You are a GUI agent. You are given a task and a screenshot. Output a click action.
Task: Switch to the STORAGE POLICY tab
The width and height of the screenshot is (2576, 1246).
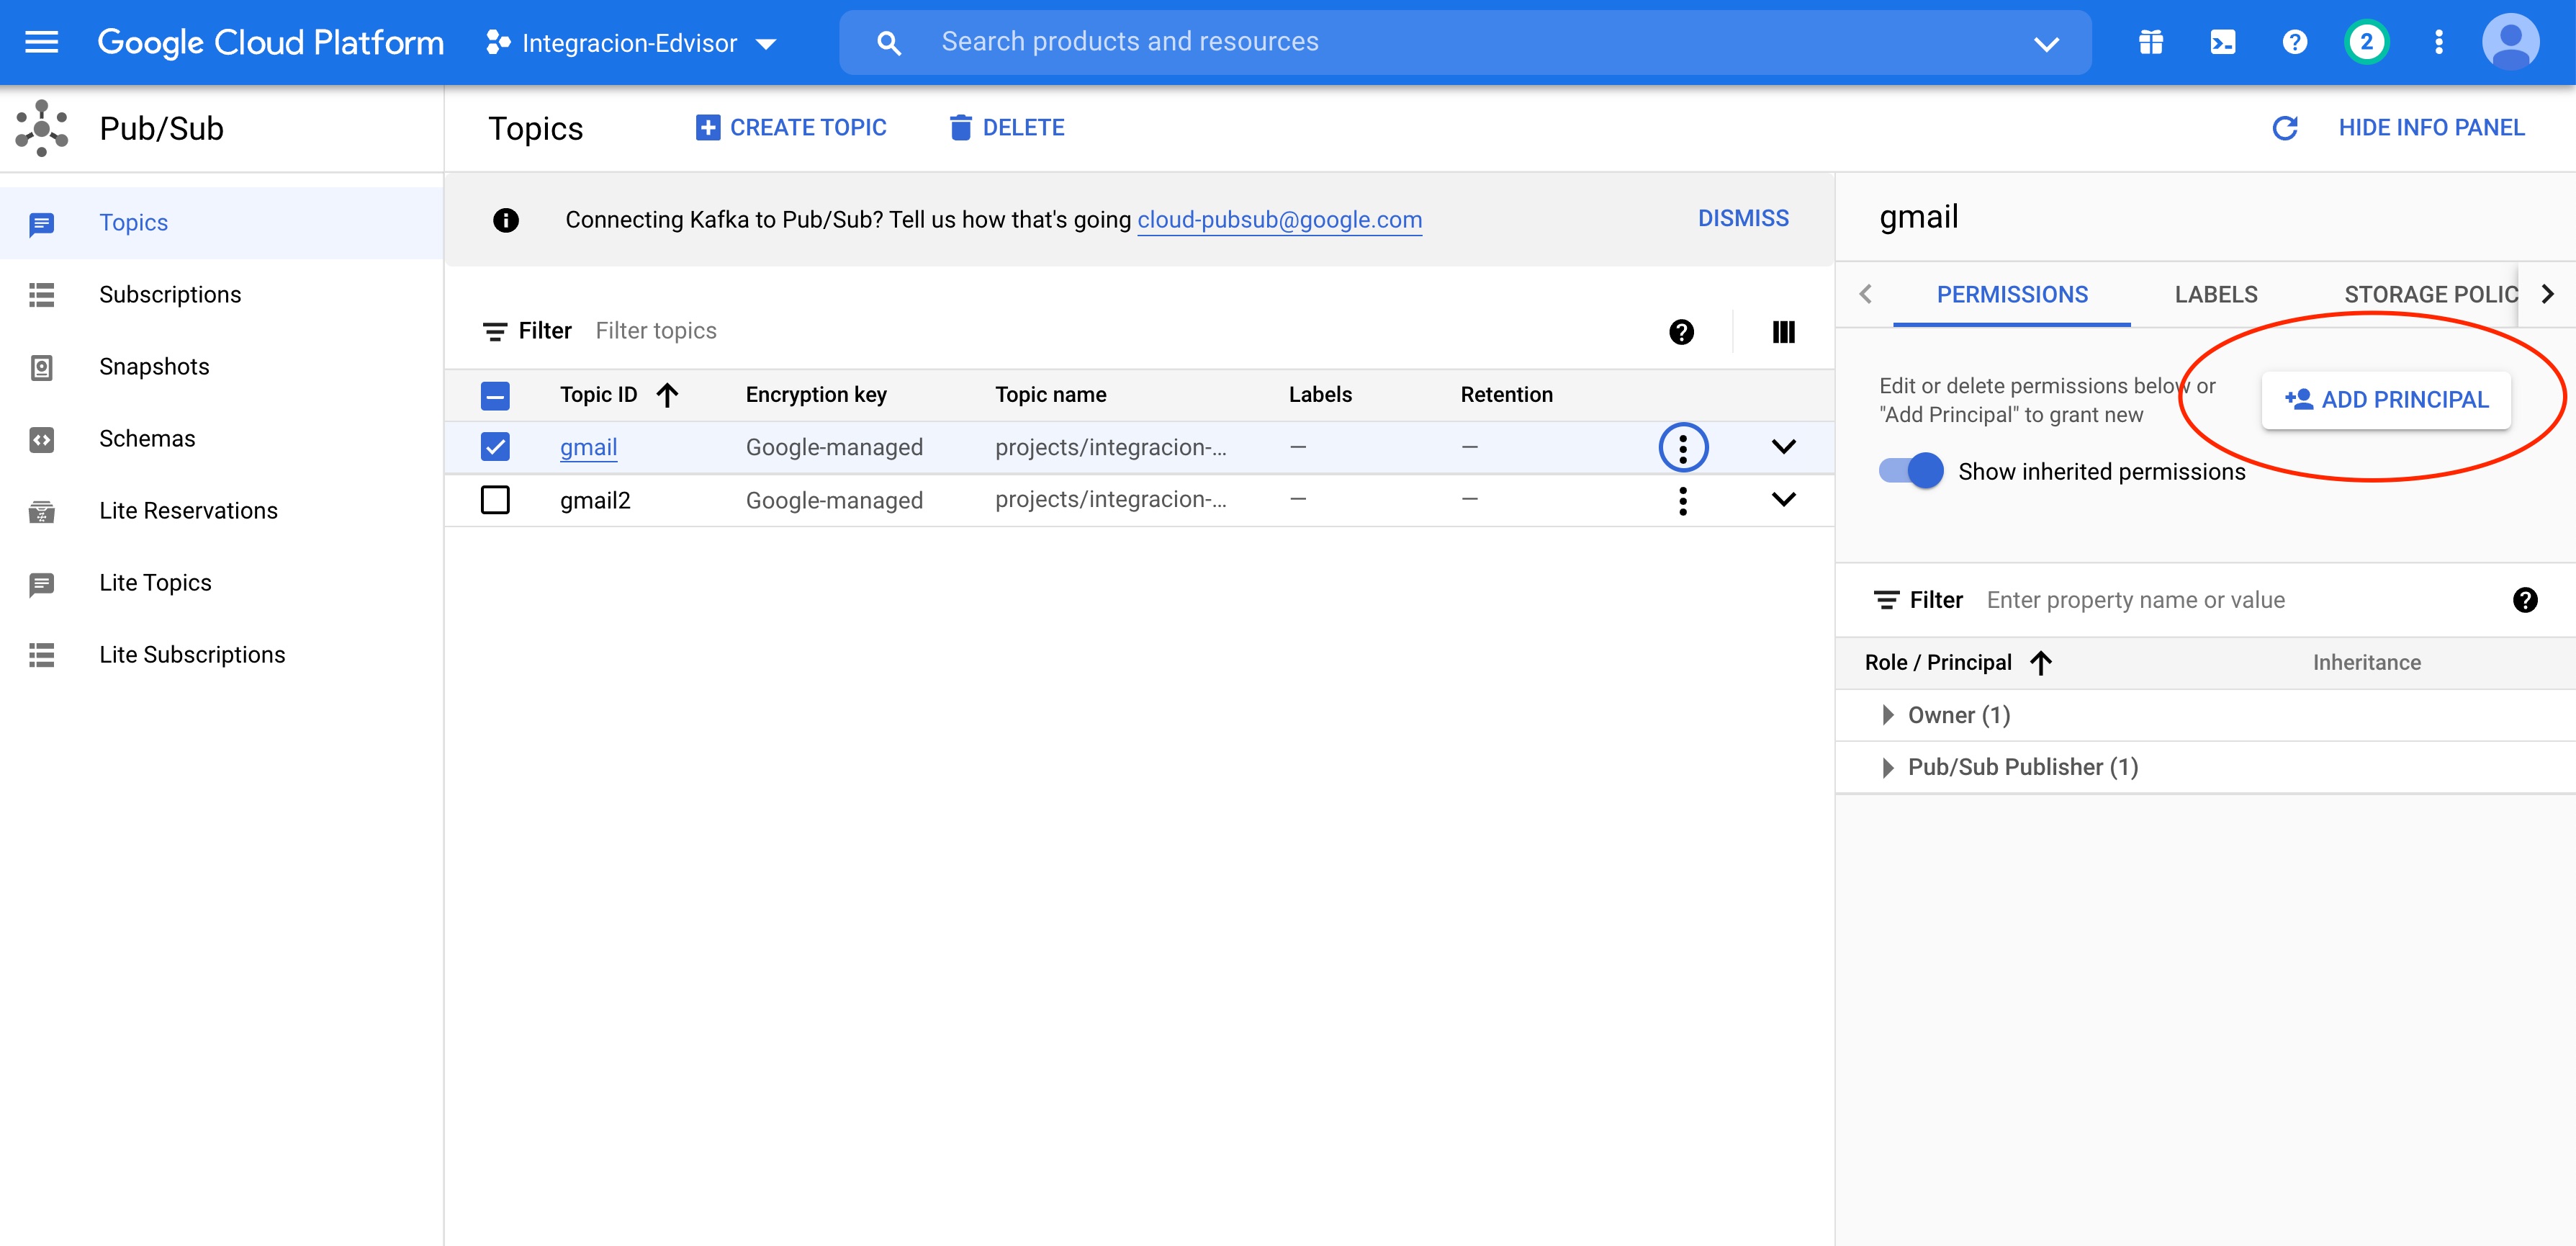[2430, 295]
